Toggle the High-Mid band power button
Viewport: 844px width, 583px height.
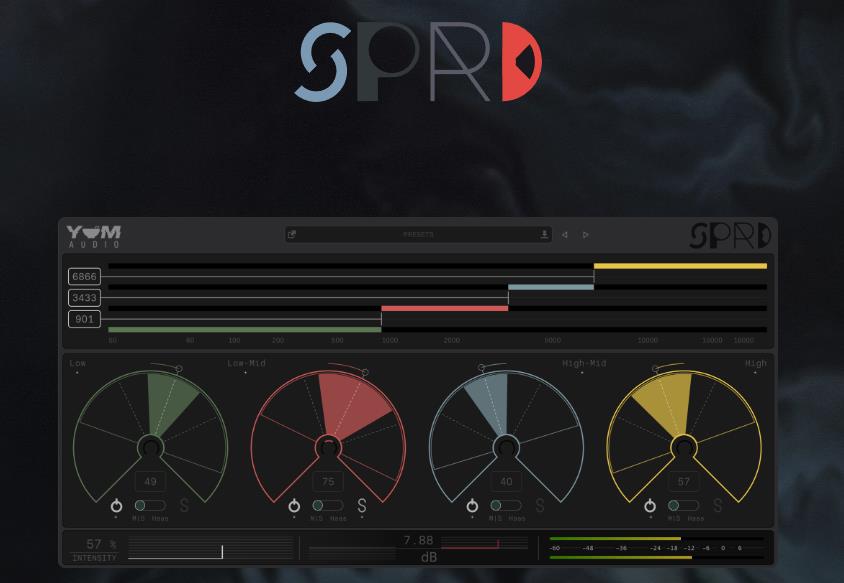pyautogui.click(x=472, y=505)
